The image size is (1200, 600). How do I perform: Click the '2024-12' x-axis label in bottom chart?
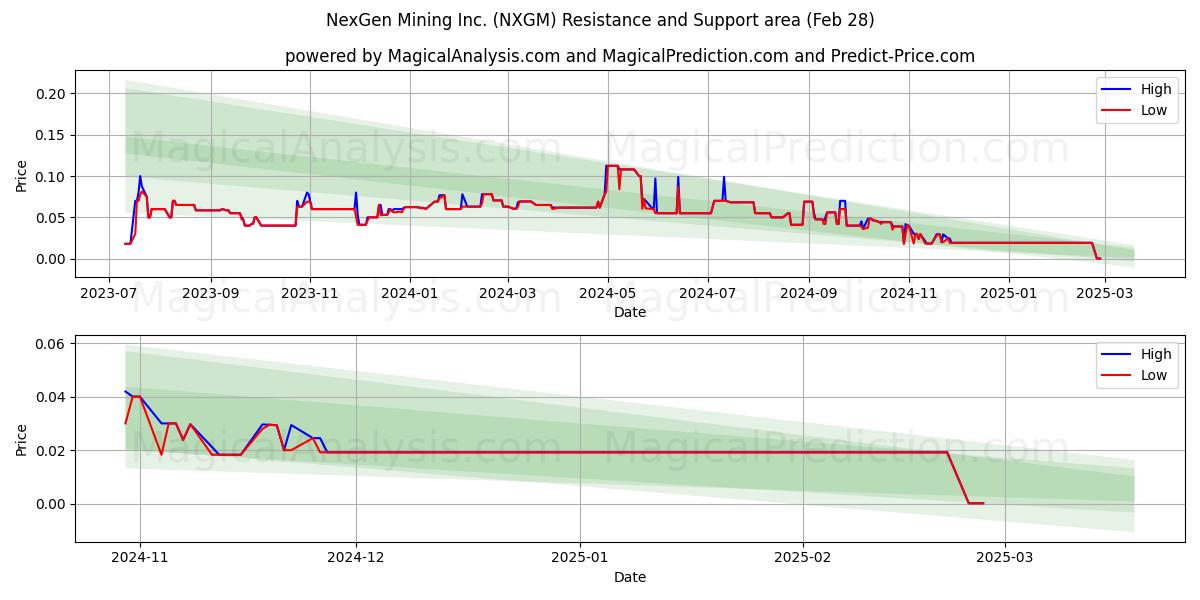point(356,559)
